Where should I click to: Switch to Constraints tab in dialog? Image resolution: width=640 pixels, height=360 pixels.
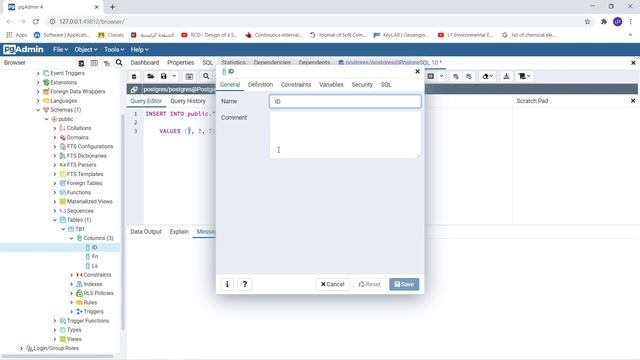tap(296, 84)
